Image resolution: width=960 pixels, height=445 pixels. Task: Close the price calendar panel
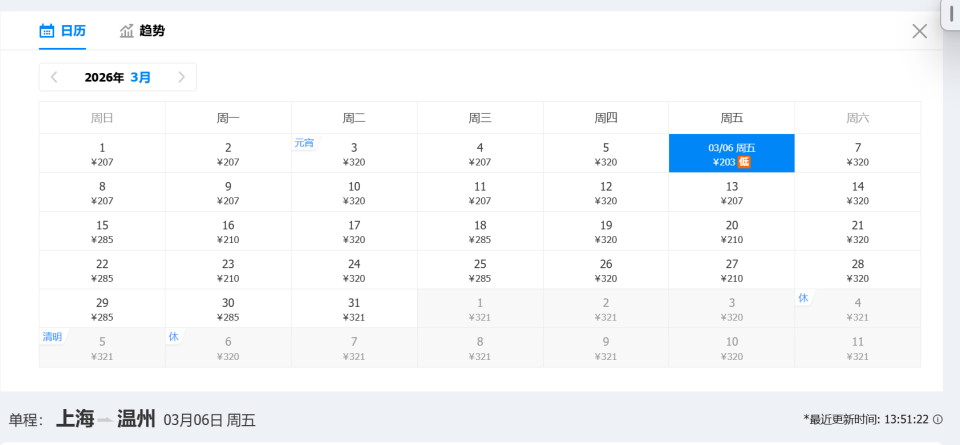click(x=920, y=31)
